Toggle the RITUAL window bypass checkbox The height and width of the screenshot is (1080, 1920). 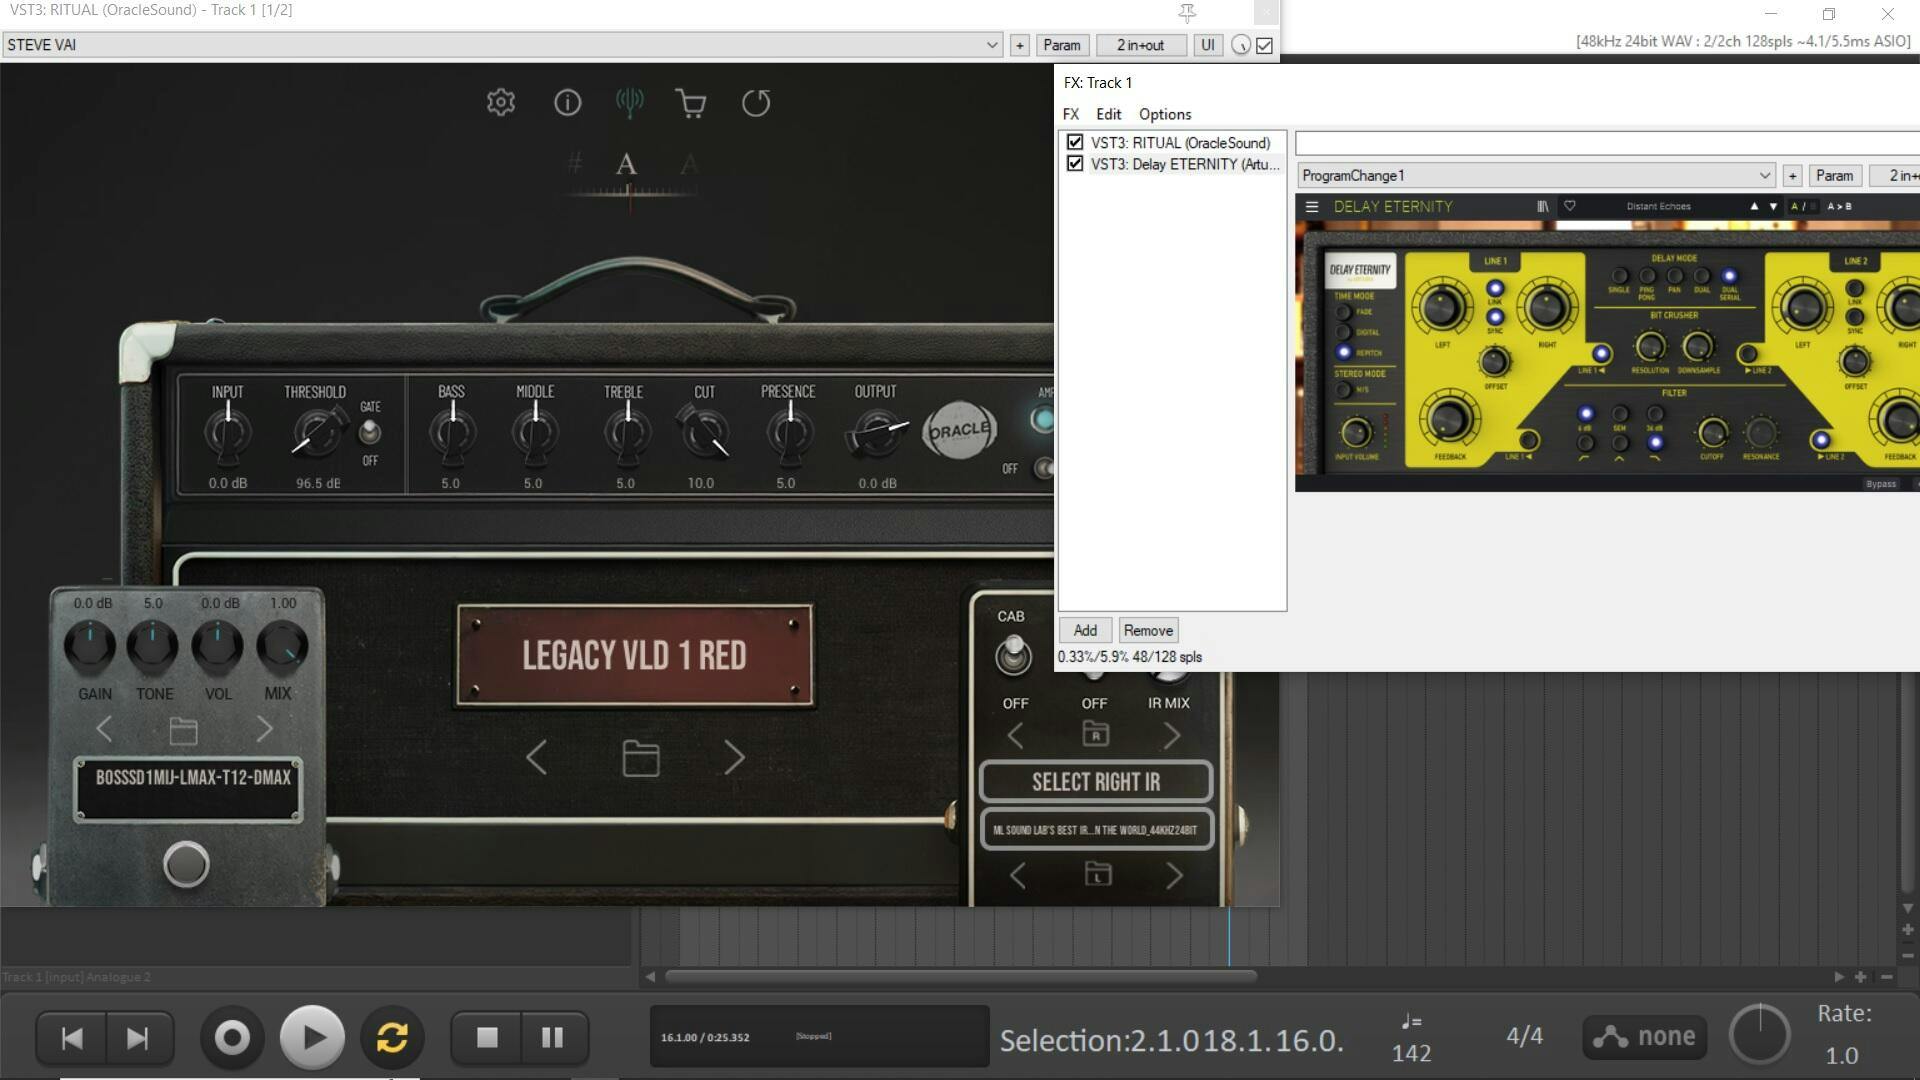(x=1265, y=45)
